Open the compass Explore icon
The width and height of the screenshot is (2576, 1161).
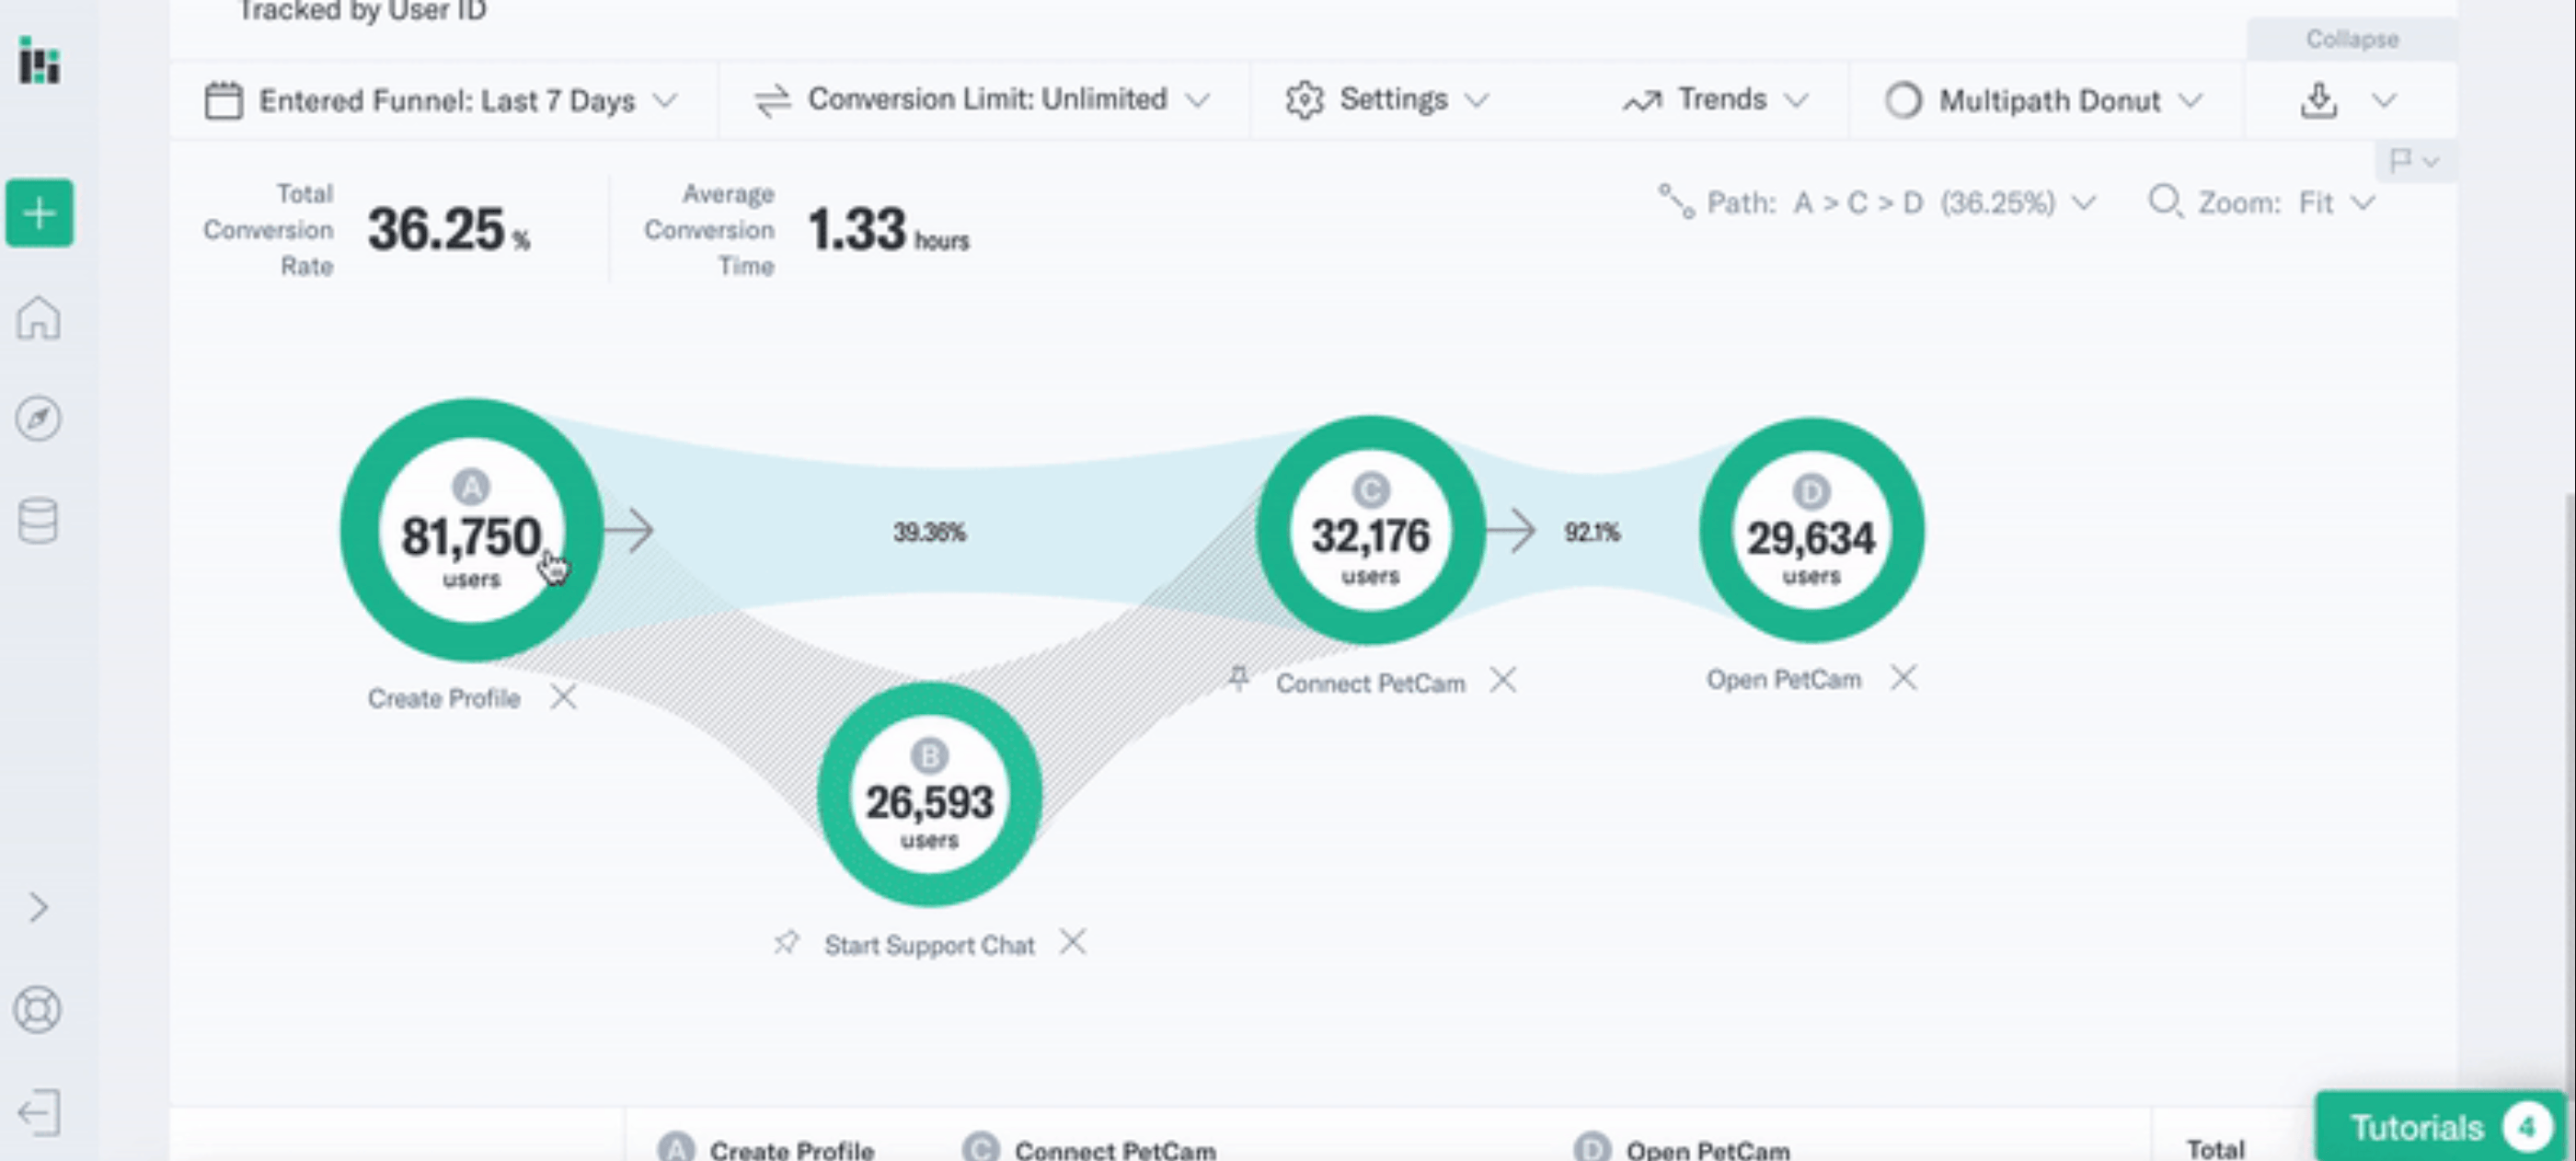pos(38,418)
